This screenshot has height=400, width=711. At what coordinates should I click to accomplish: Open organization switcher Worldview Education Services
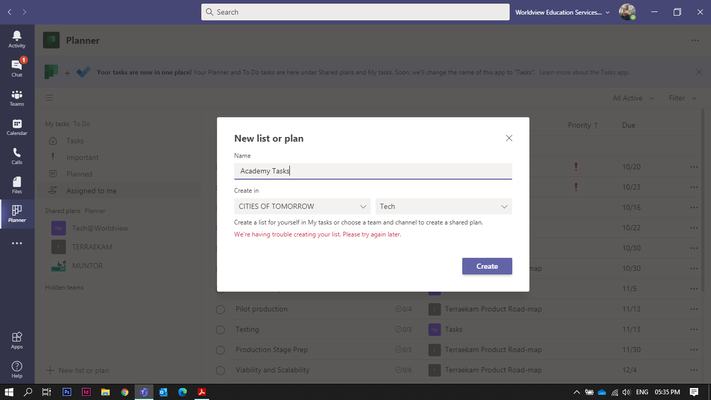tap(562, 12)
